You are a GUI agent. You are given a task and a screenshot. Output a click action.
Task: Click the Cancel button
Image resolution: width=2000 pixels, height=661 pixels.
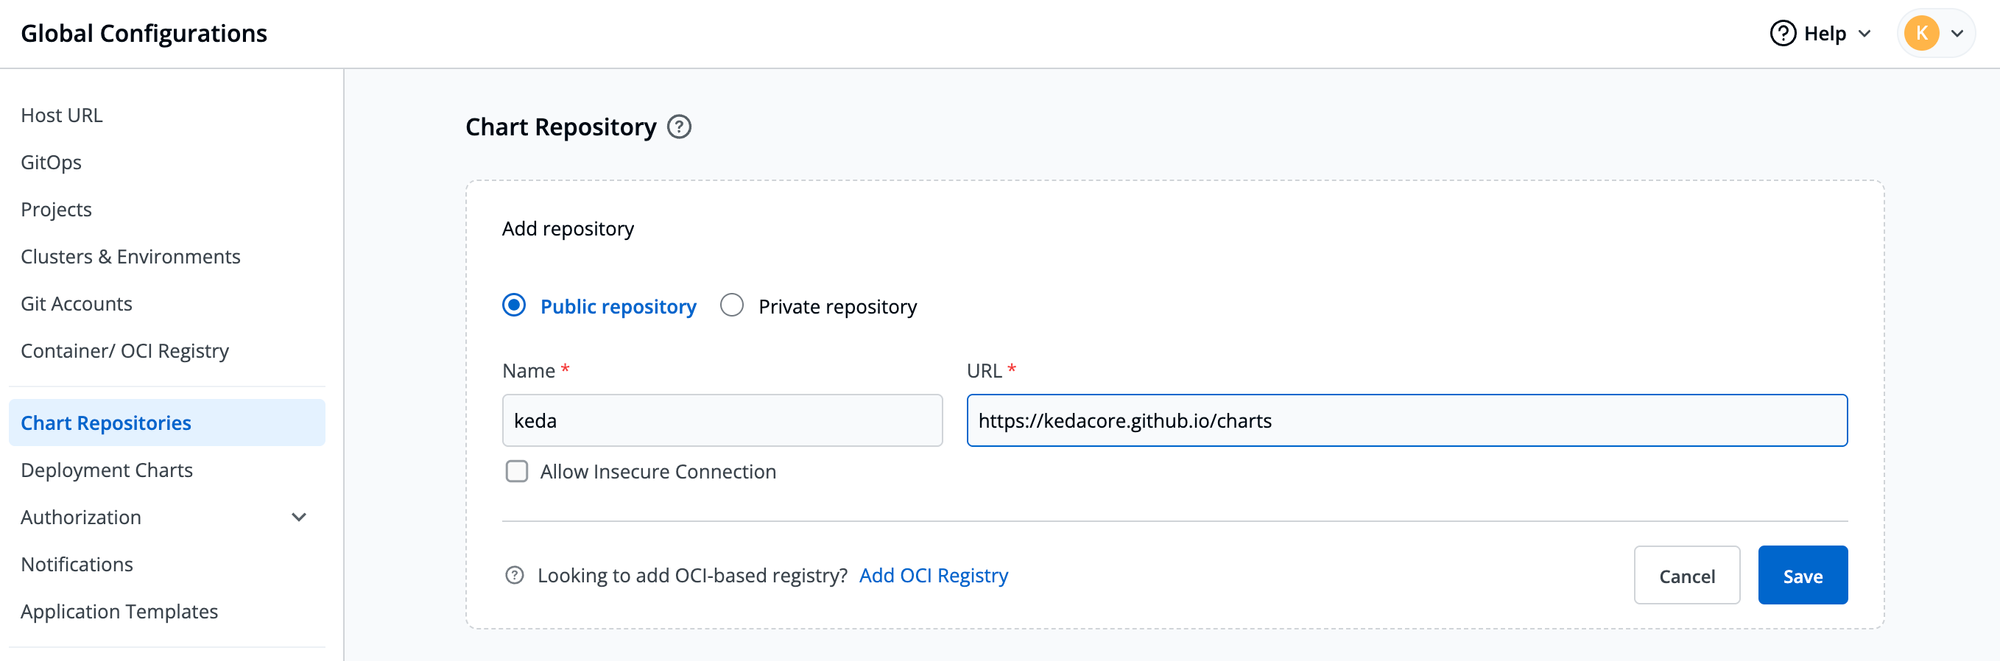[1687, 575]
